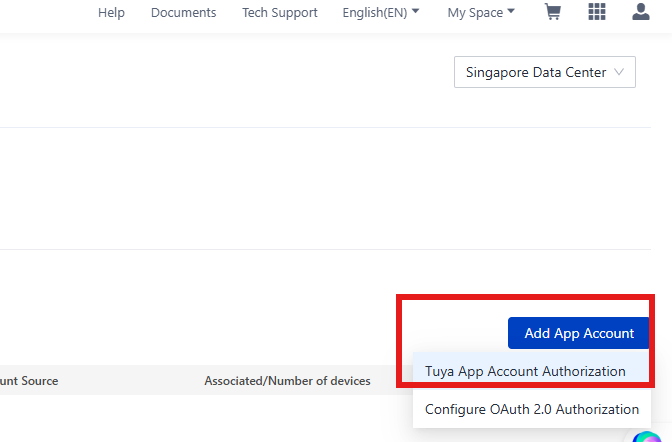
Task: Open the Singapore Data Center dropdown
Action: pos(545,72)
